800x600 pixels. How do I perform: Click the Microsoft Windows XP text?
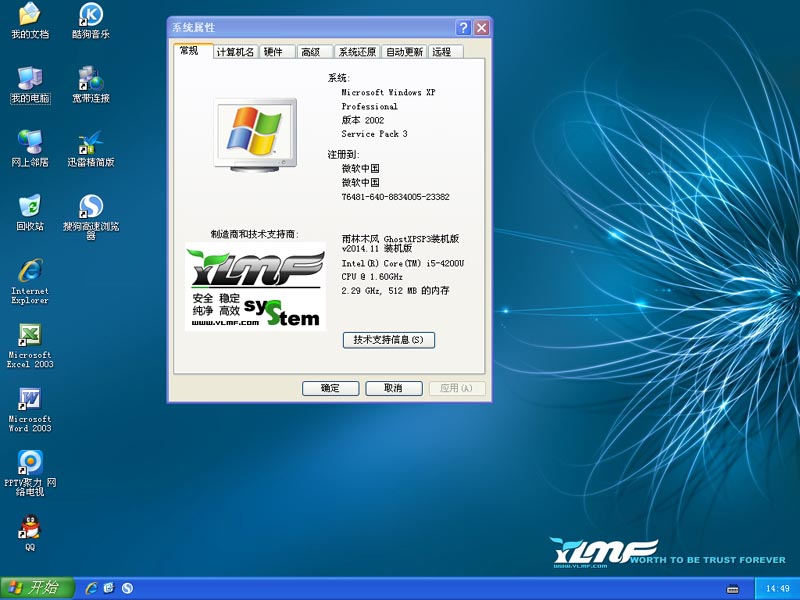tap(388, 92)
